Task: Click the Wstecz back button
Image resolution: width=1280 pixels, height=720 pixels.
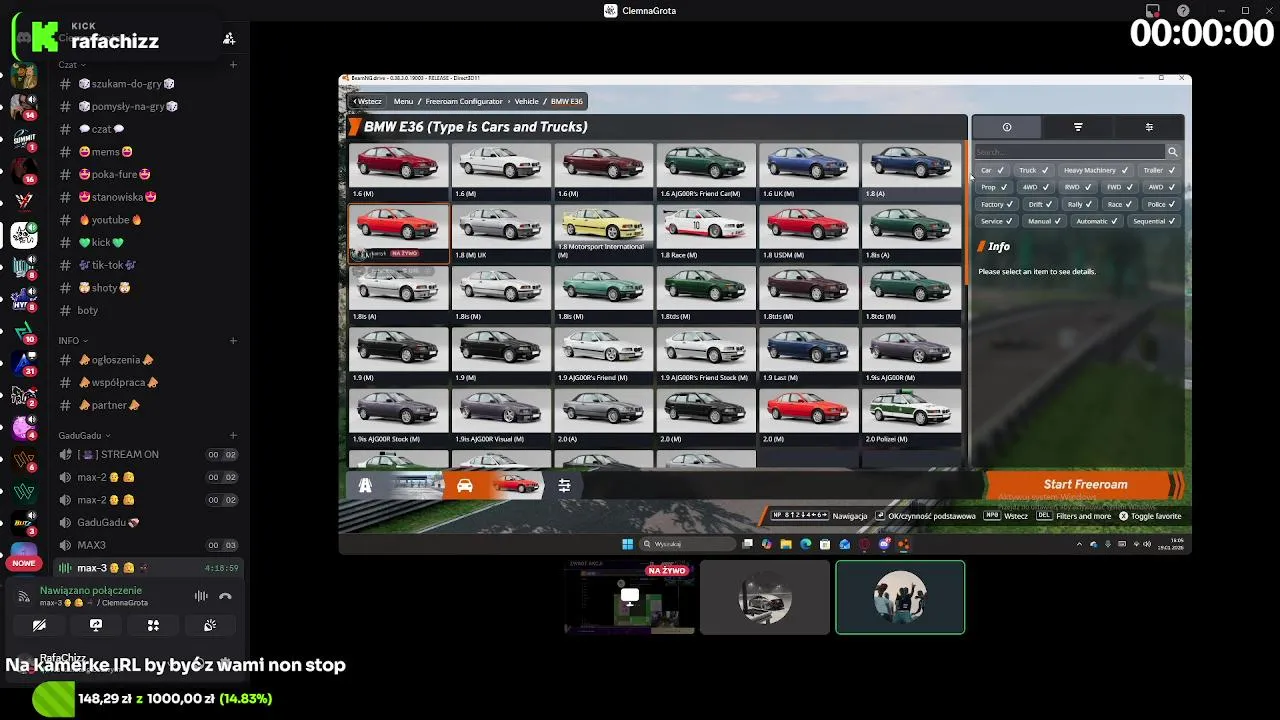Action: coord(366,101)
